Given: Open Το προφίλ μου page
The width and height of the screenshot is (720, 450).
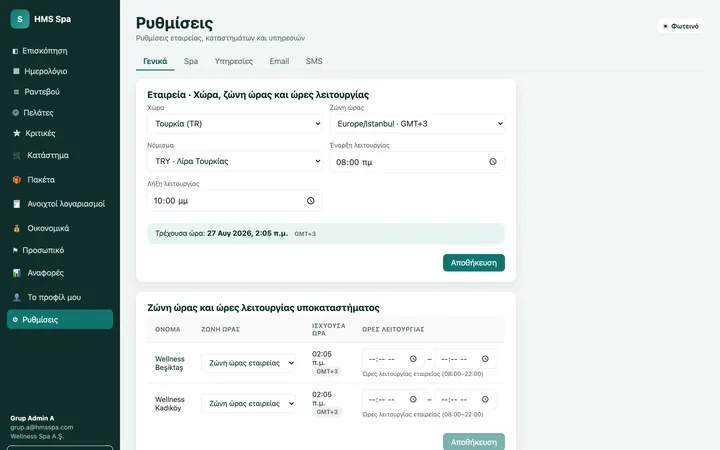Looking at the screenshot, I should (x=60, y=297).
